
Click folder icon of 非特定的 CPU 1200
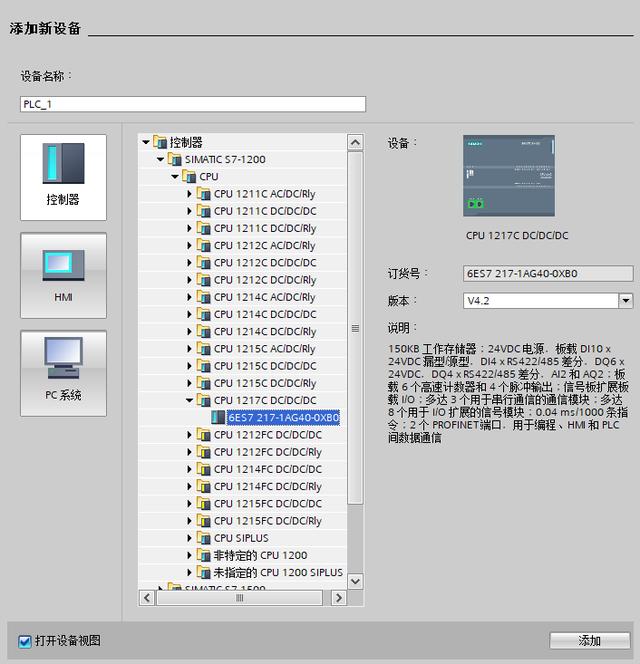pyautogui.click(x=203, y=556)
